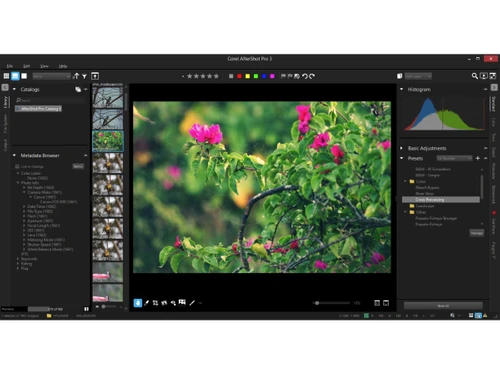The height and width of the screenshot is (375, 500).
Task: Select the blemish remover brush tool
Action: [x=192, y=303]
